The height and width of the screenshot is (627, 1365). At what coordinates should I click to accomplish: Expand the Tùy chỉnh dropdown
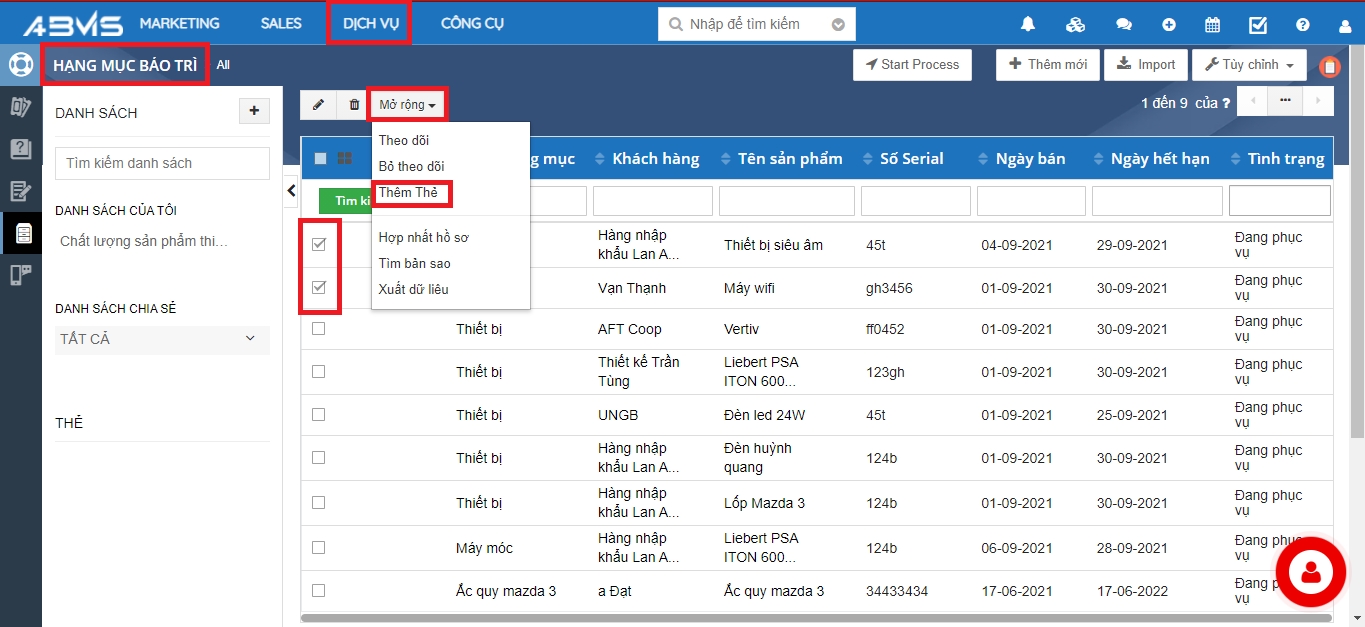pos(1249,65)
